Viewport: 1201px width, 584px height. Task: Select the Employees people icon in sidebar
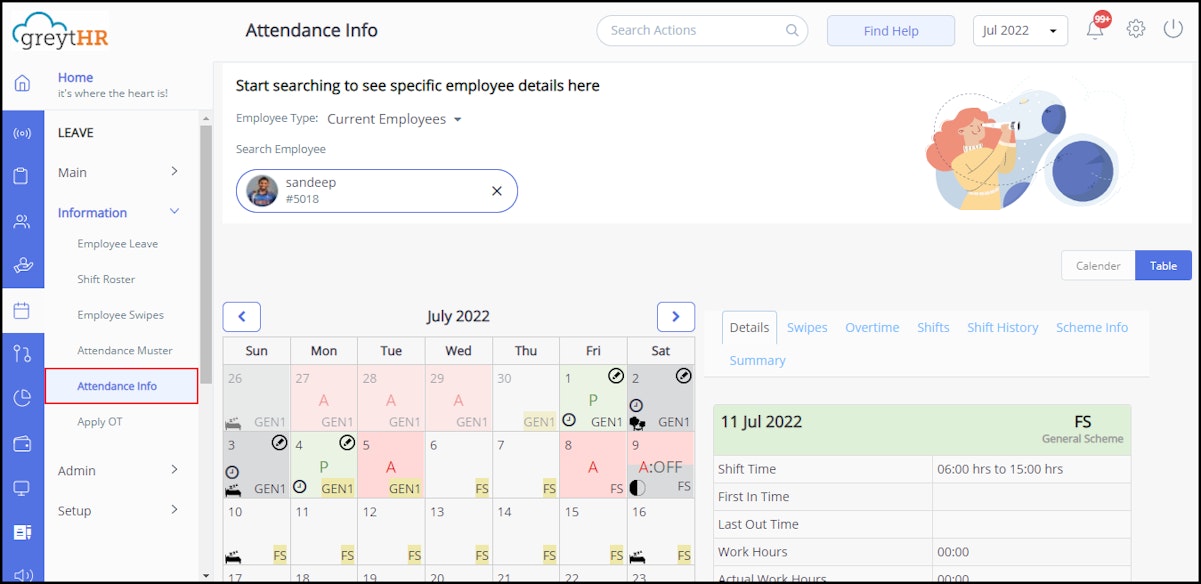(22, 219)
